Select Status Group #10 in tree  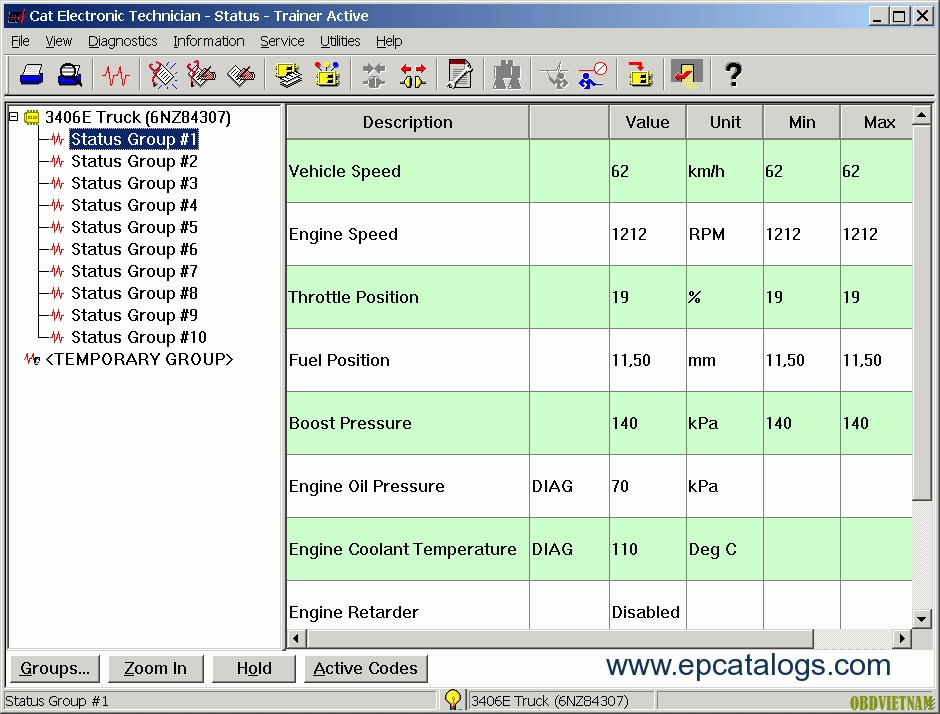tap(138, 338)
